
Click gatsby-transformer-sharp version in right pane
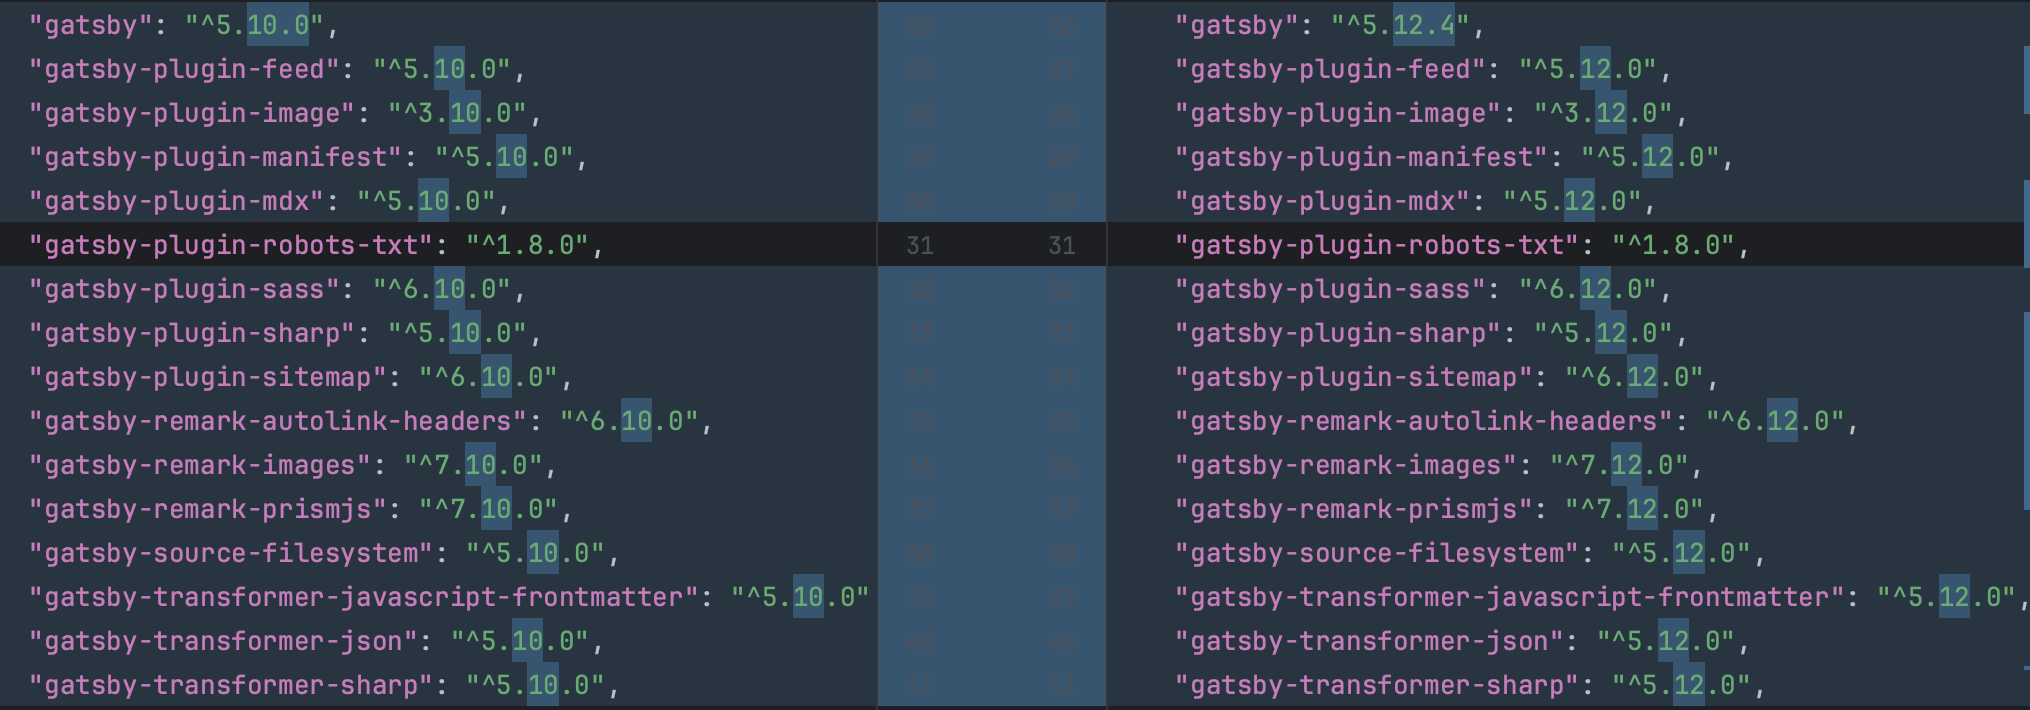[x=1681, y=685]
